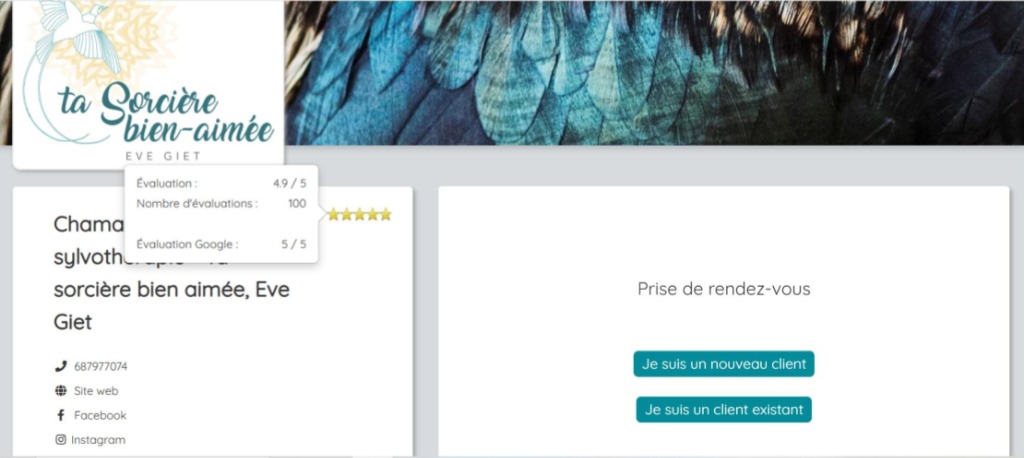Click the sorcière bien aimée, Eve Giet title
The width and height of the screenshot is (1024, 458).
(x=172, y=306)
